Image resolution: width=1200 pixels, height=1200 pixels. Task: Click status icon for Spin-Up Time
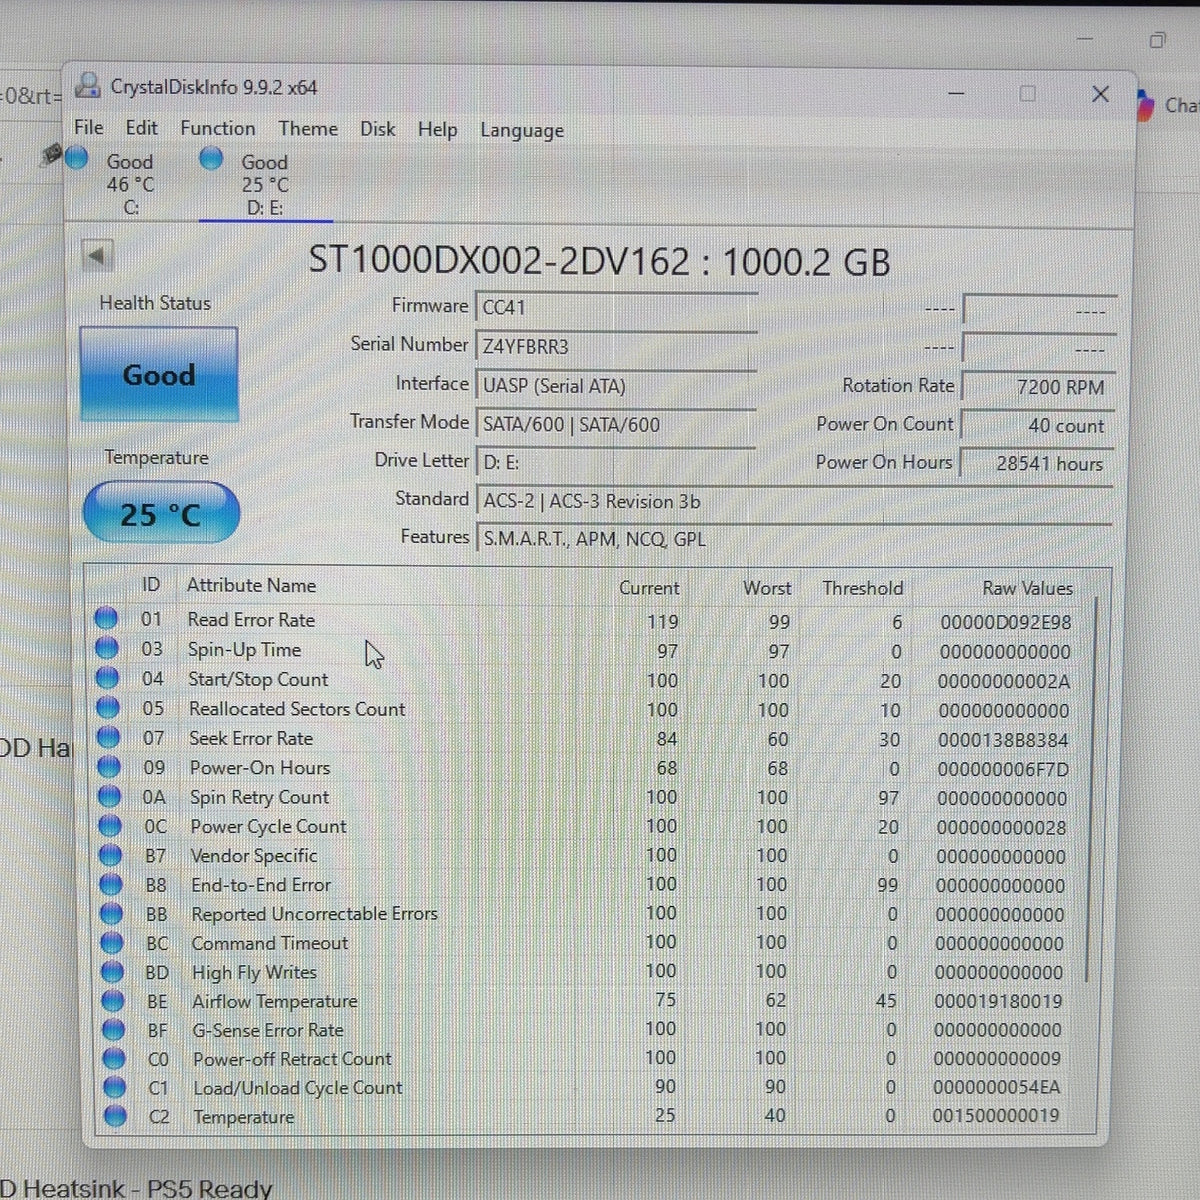pos(106,649)
